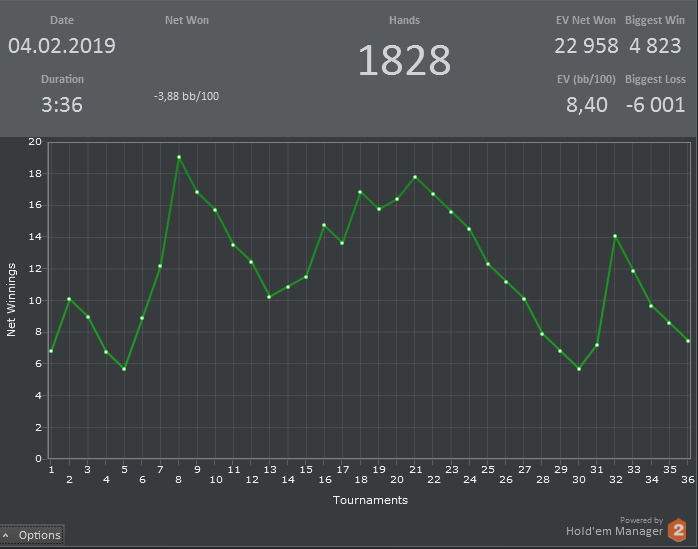
Task: Click the duration value 3:36
Action: pos(62,105)
